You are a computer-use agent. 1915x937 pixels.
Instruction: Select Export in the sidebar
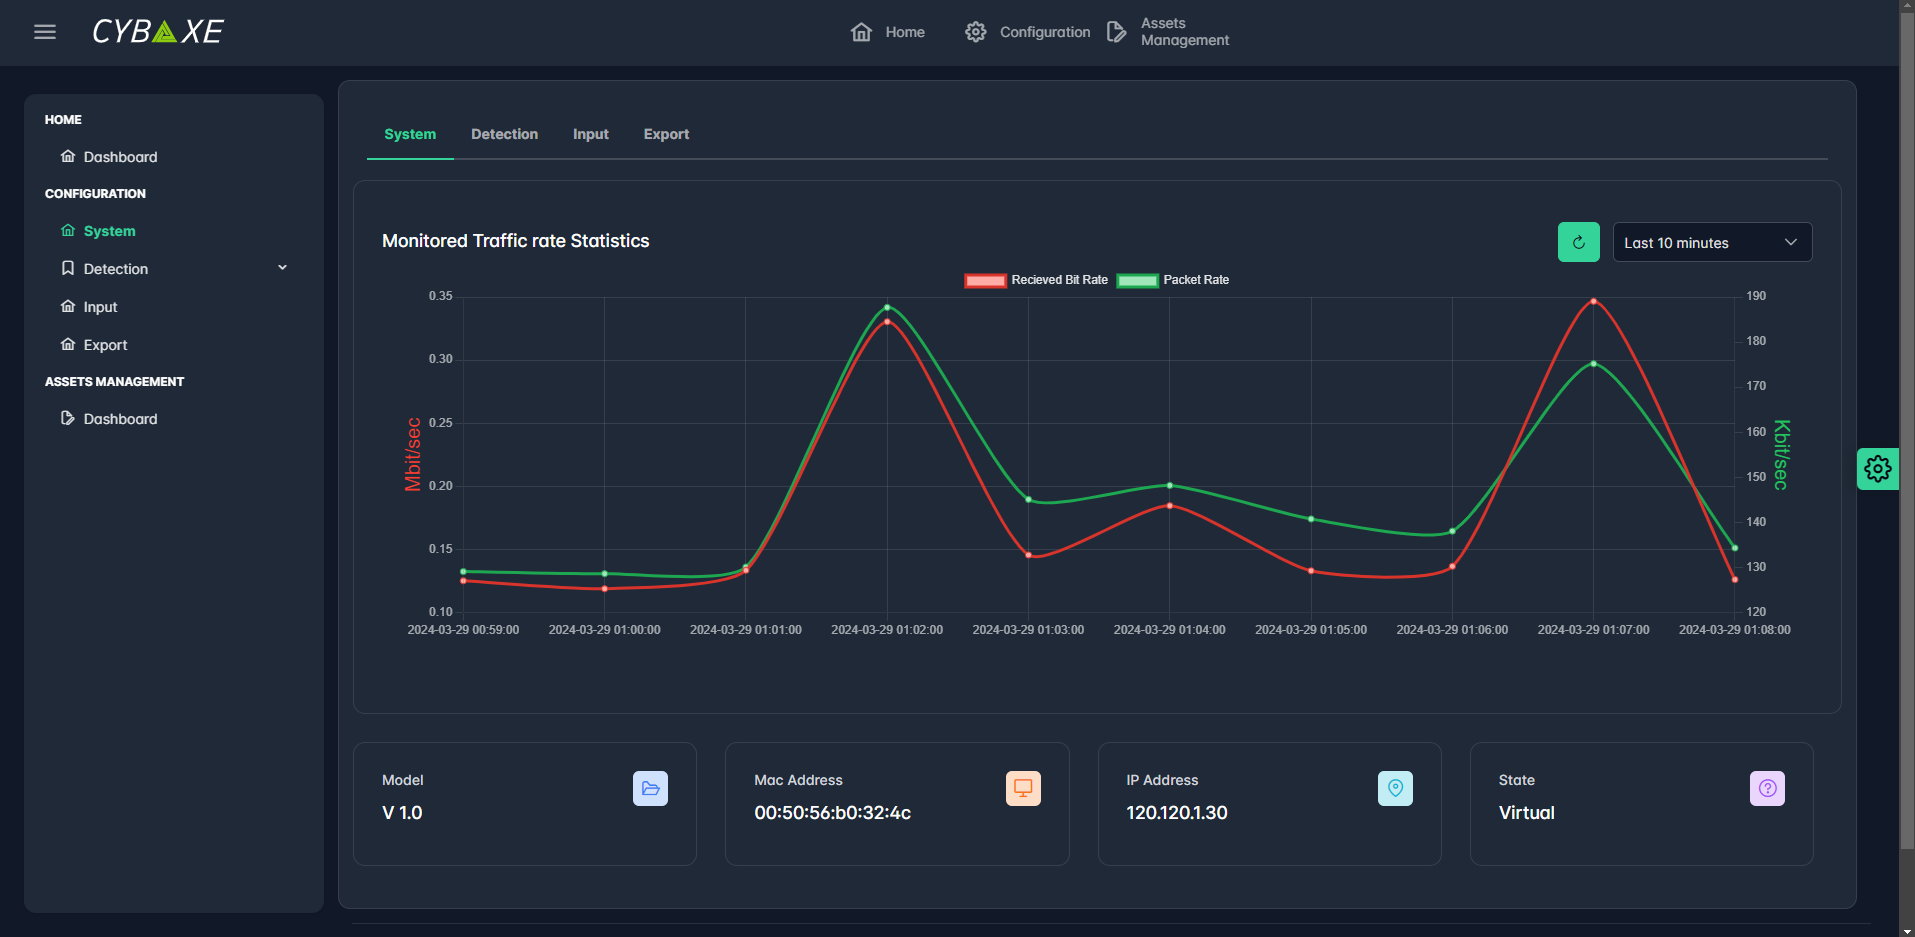coord(105,345)
